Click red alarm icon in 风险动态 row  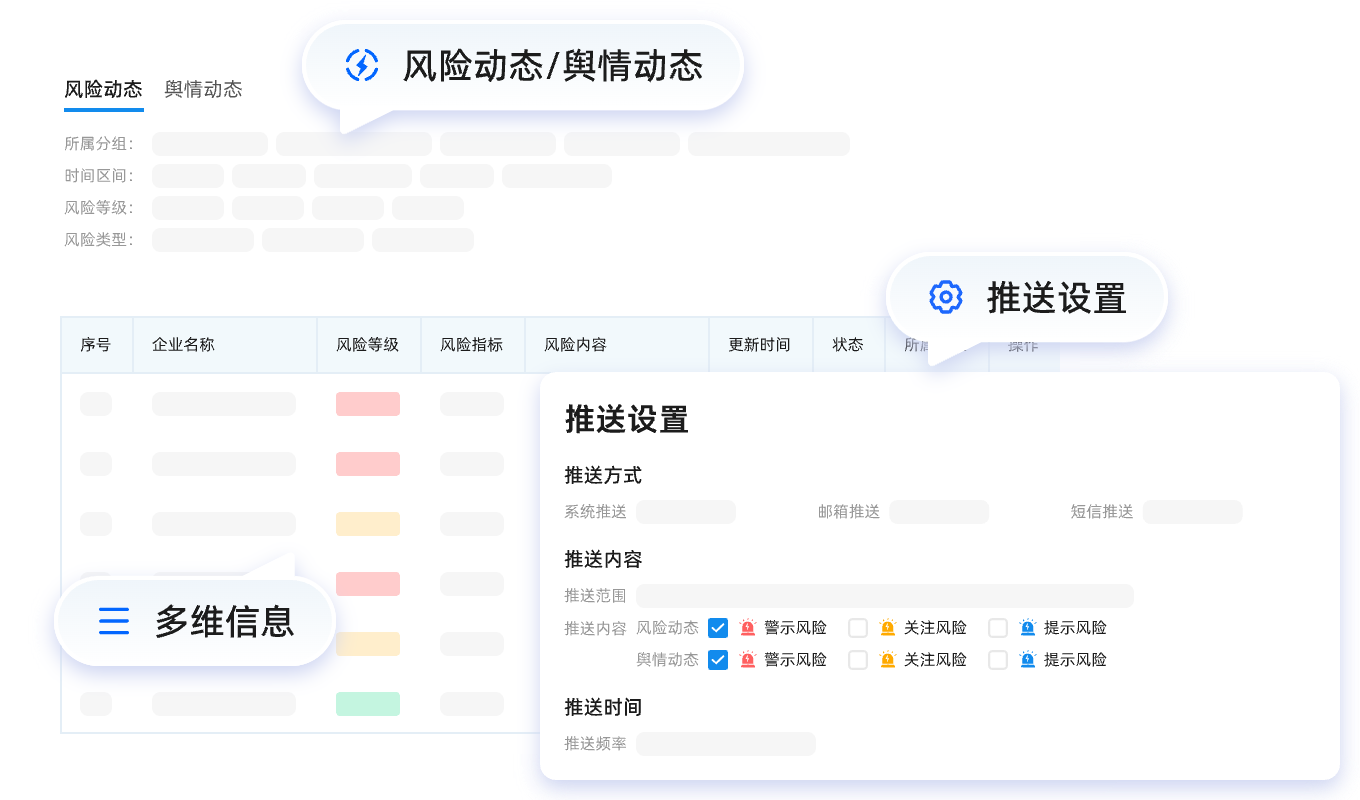click(748, 628)
